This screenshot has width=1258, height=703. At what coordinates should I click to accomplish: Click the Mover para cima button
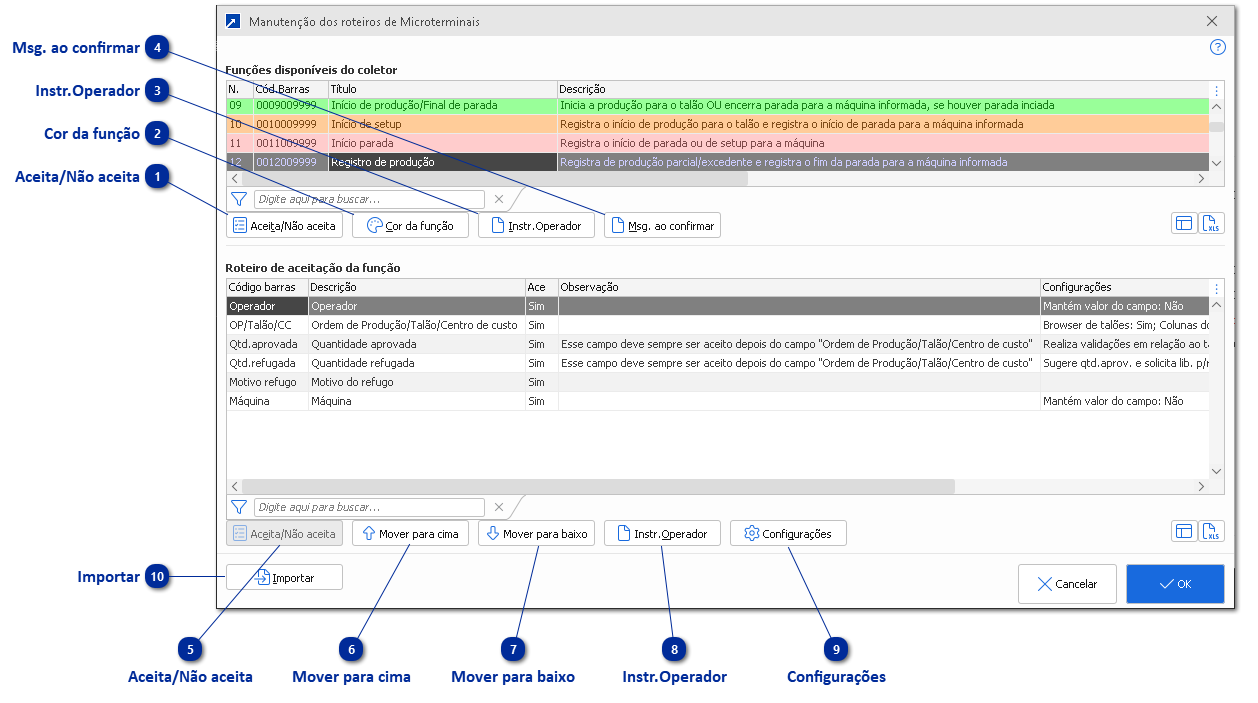410,533
